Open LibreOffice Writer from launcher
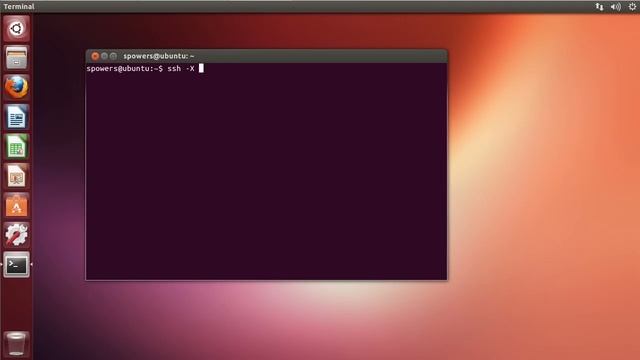This screenshot has height=360, width=640. [x=16, y=117]
